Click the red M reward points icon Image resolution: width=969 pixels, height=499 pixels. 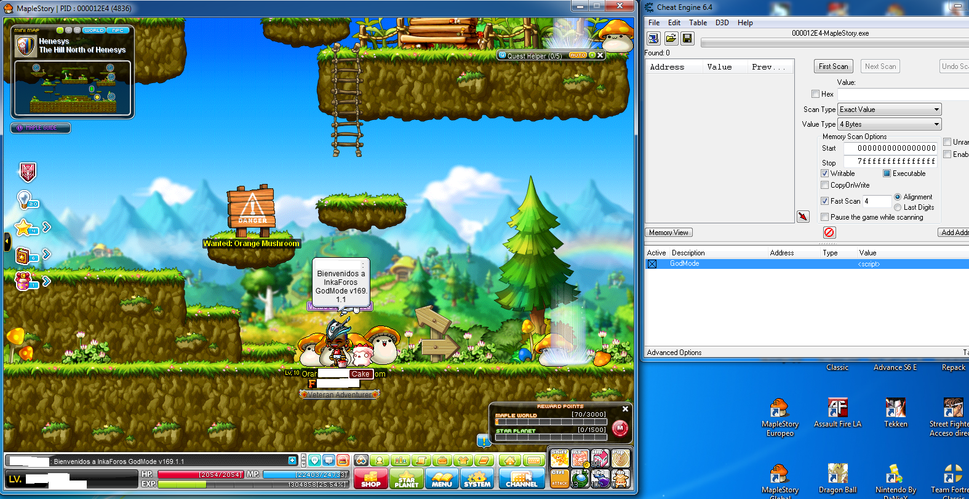point(620,428)
